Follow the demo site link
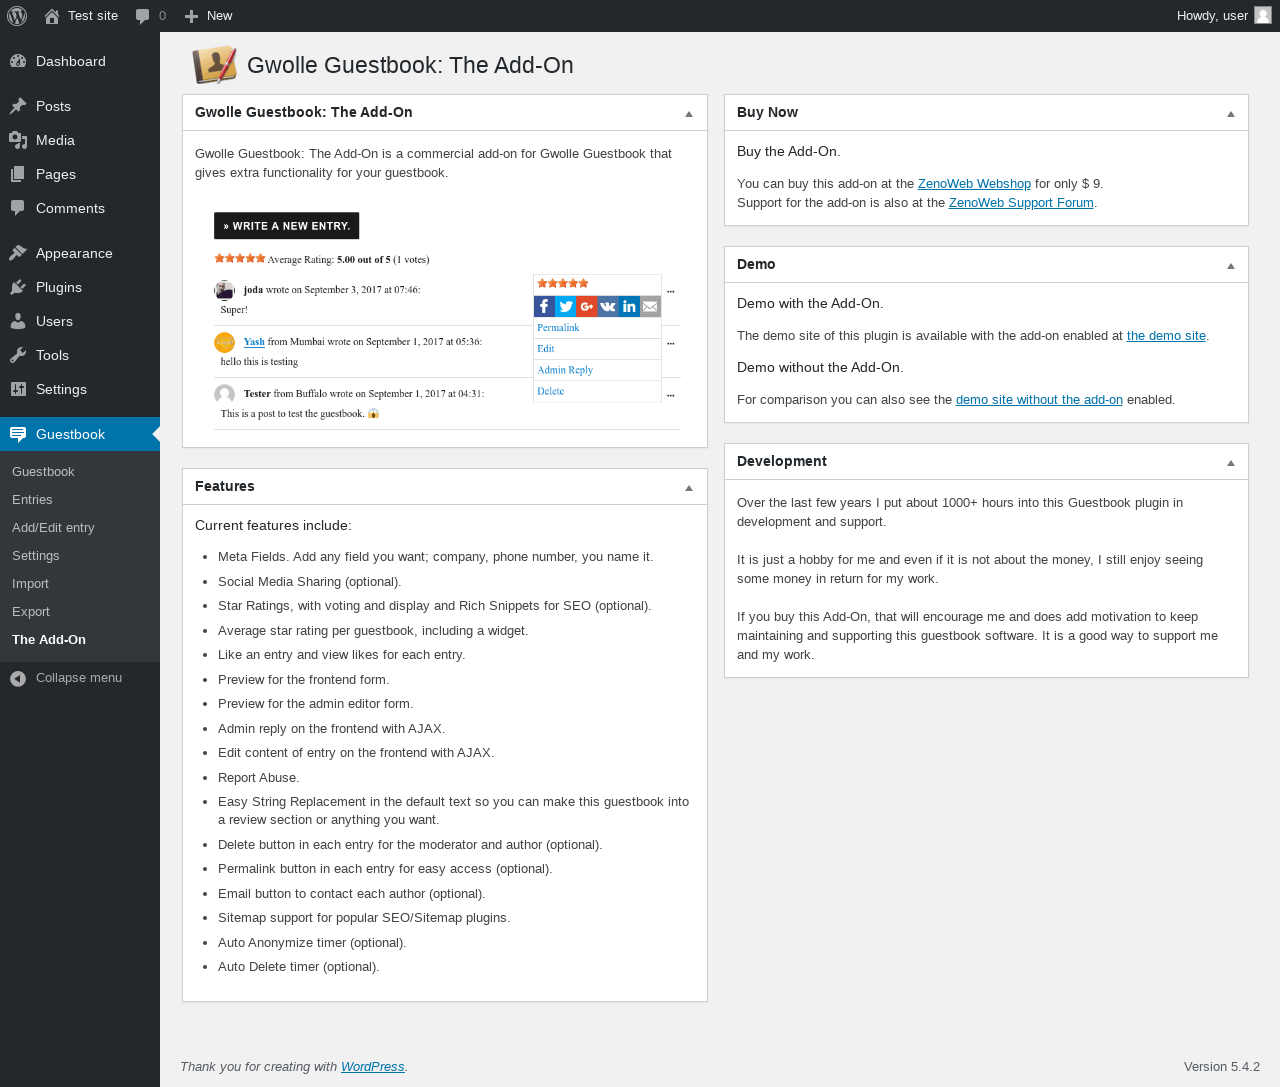The width and height of the screenshot is (1280, 1087). [x=1166, y=335]
